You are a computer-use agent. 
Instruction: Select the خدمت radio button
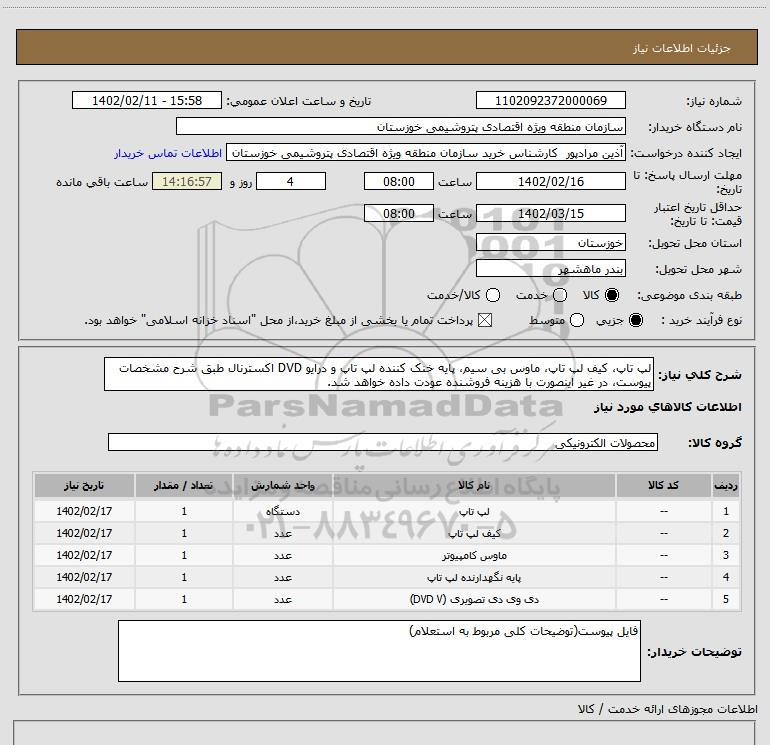(x=560, y=295)
